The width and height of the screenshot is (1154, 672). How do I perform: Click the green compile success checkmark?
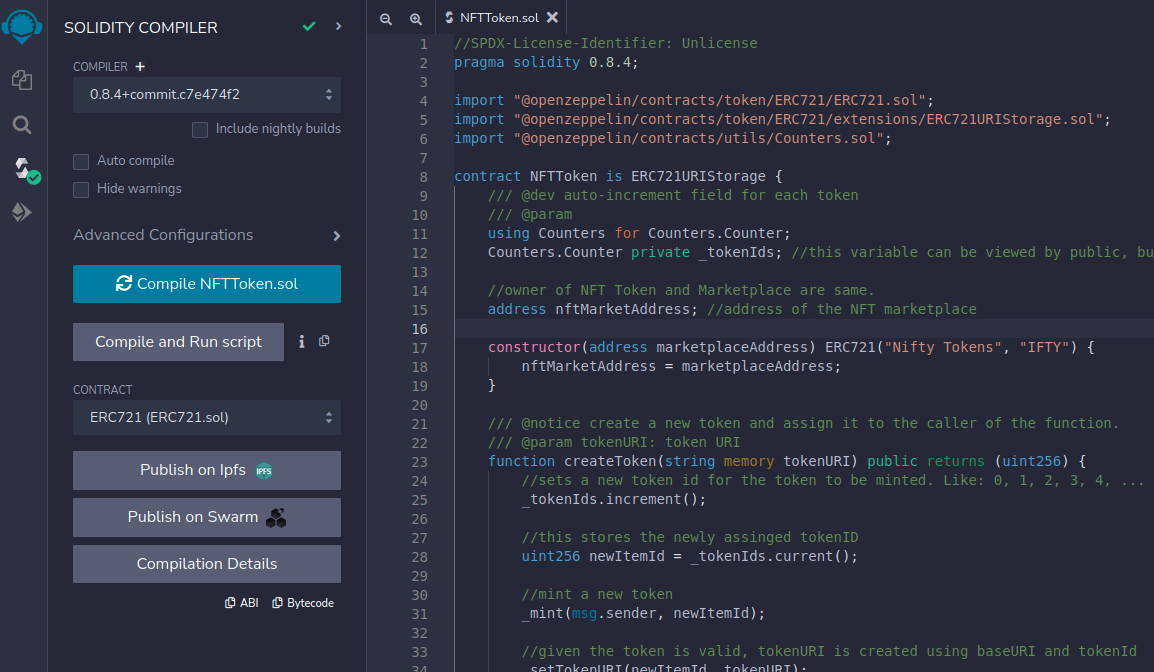point(307,26)
